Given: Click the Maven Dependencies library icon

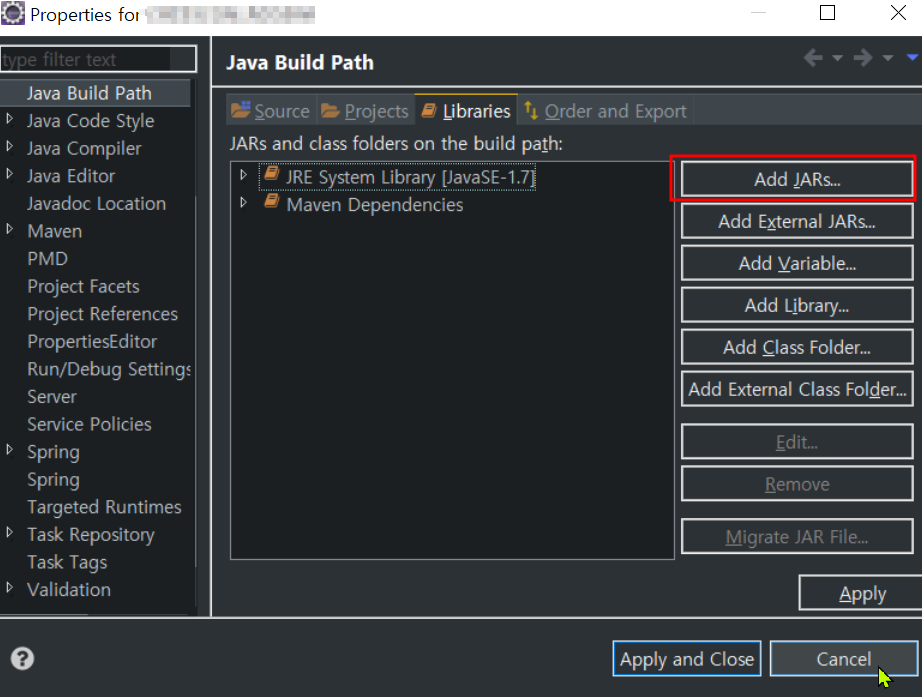Looking at the screenshot, I should tap(271, 201).
